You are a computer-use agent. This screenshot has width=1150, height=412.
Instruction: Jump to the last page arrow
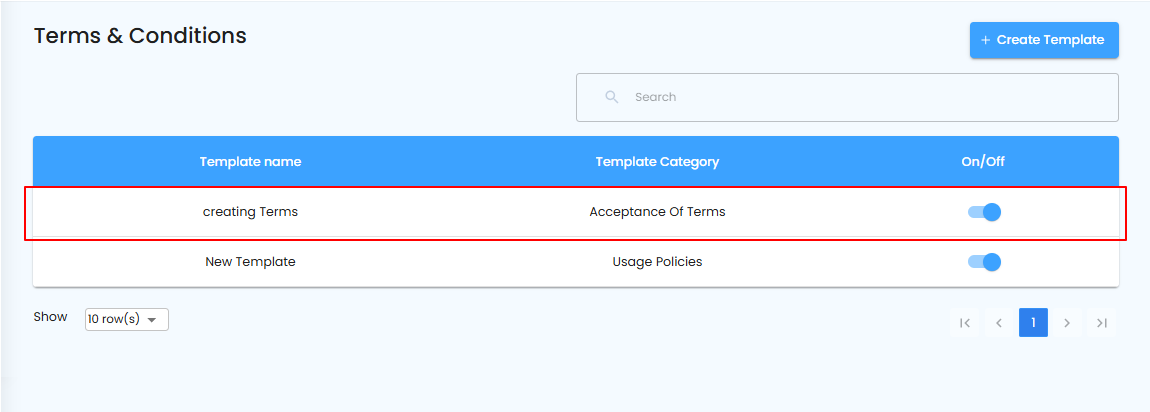1102,323
